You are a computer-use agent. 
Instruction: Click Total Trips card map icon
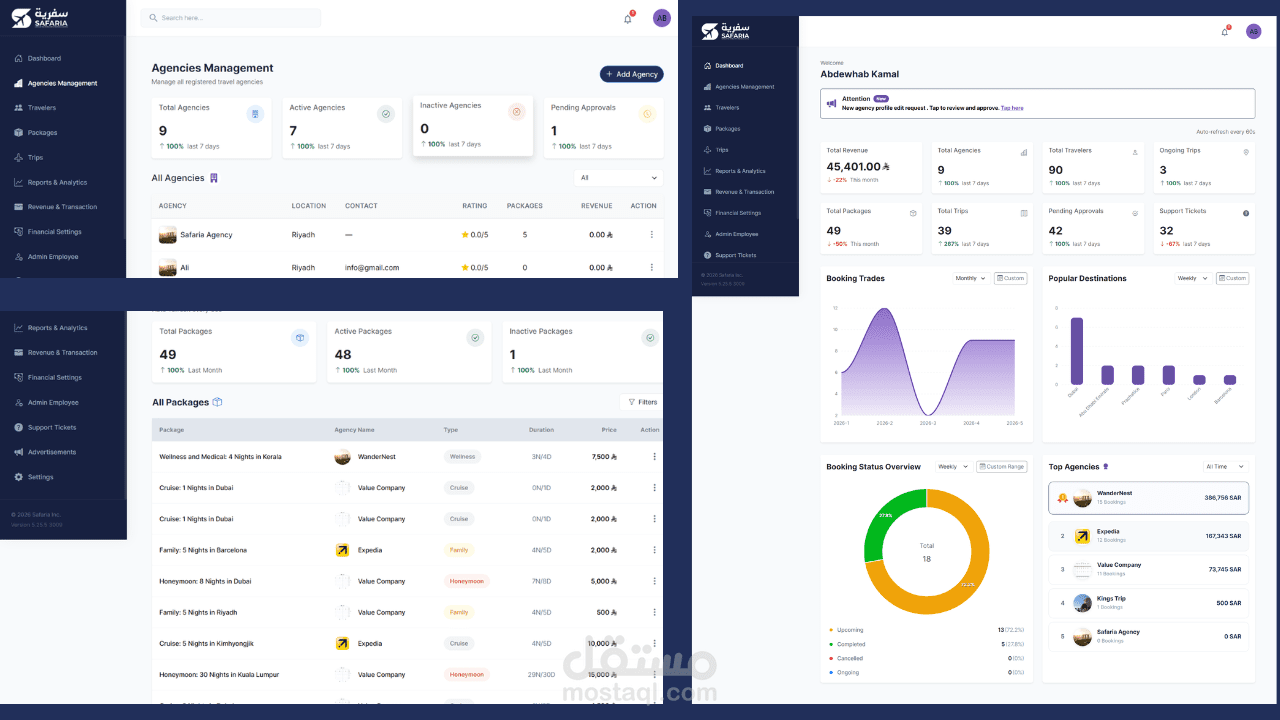pos(1024,213)
